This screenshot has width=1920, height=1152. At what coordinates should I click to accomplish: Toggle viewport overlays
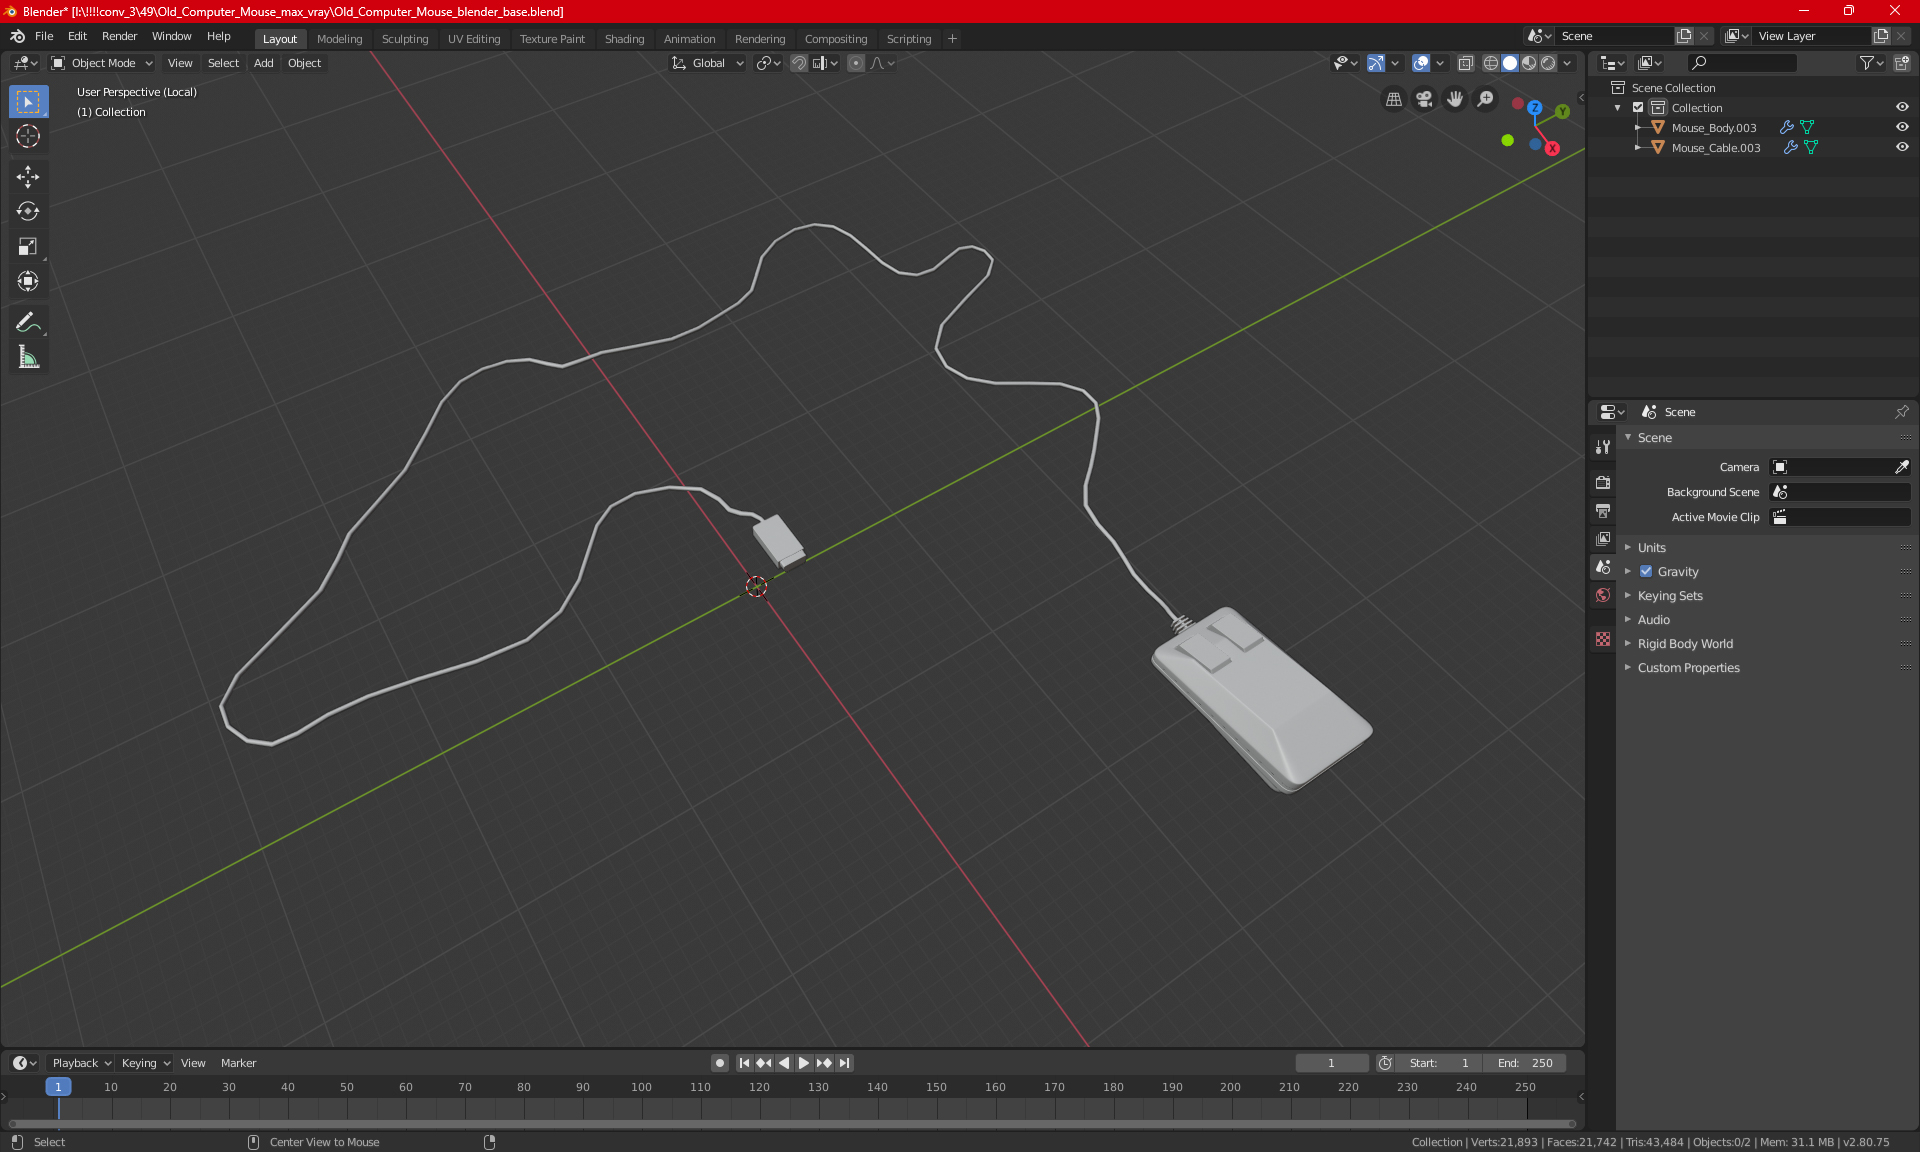click(1420, 63)
